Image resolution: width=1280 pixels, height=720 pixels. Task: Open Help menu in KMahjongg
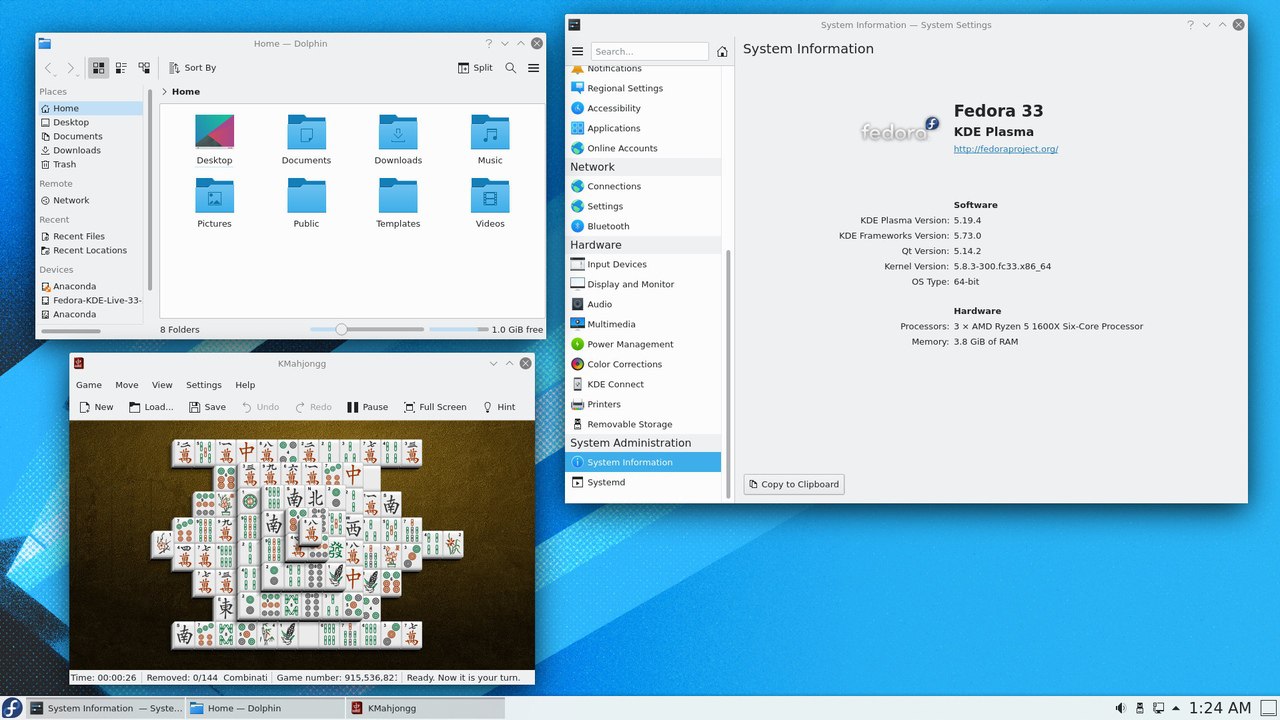pyautogui.click(x=245, y=385)
